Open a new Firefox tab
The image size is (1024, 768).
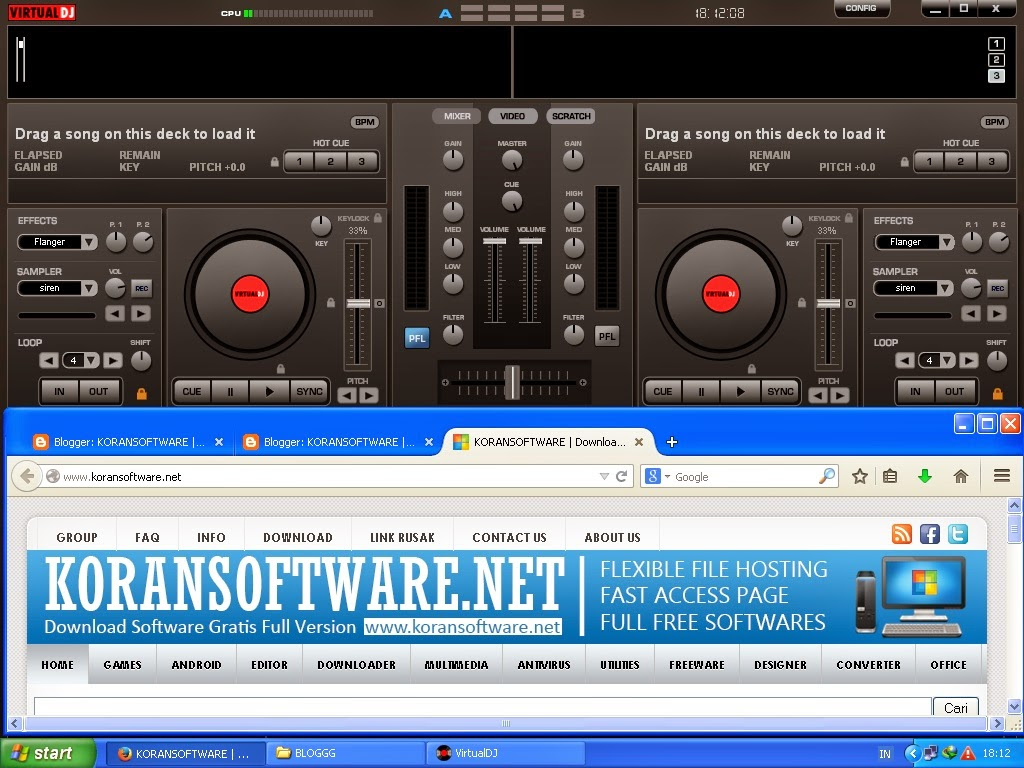(x=671, y=442)
